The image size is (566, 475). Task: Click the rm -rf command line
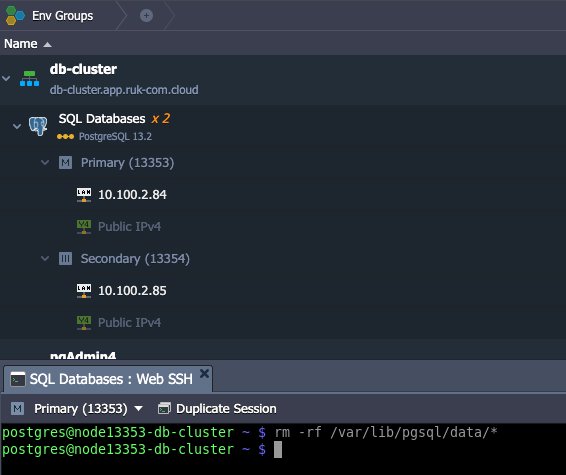point(386,432)
